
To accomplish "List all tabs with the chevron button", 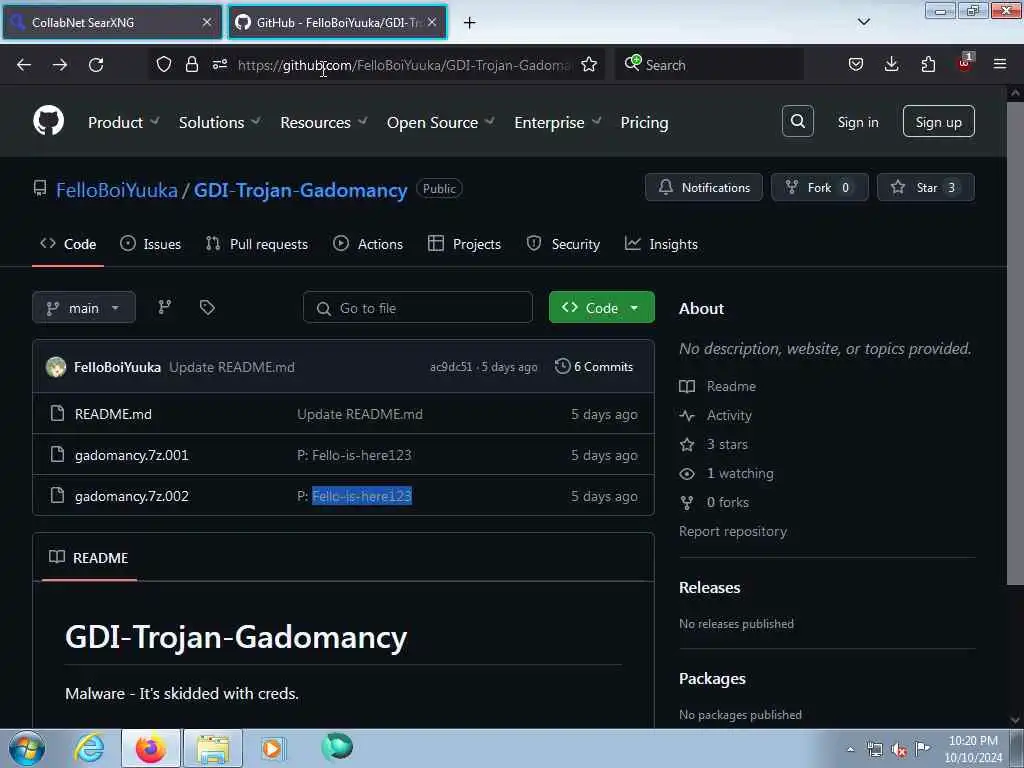I will [x=863, y=22].
